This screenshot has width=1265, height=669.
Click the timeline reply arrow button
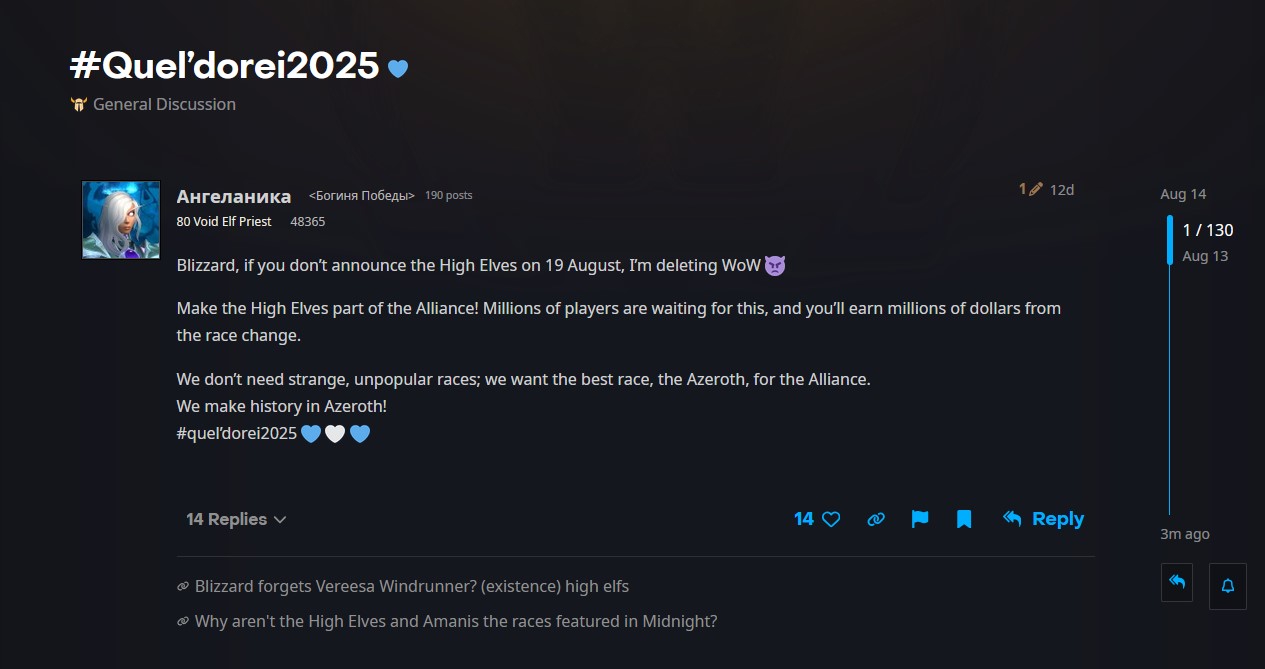point(1177,582)
